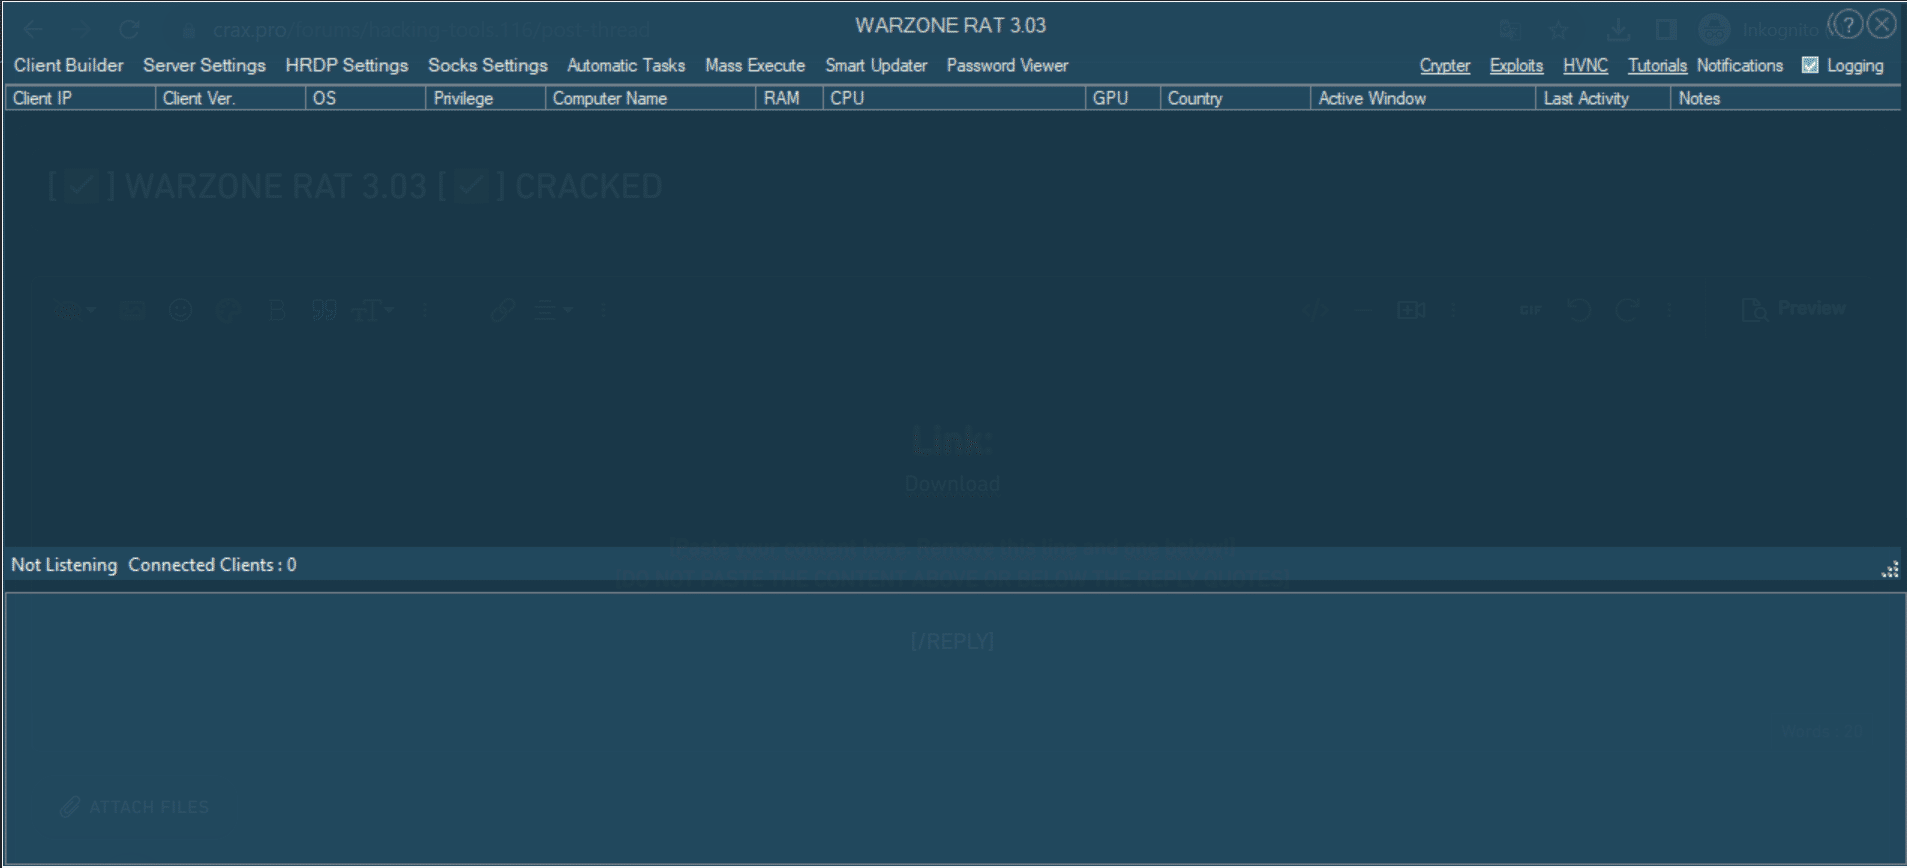1907x868 pixels.
Task: Click the resize grip in the status bar
Action: pos(1890,570)
